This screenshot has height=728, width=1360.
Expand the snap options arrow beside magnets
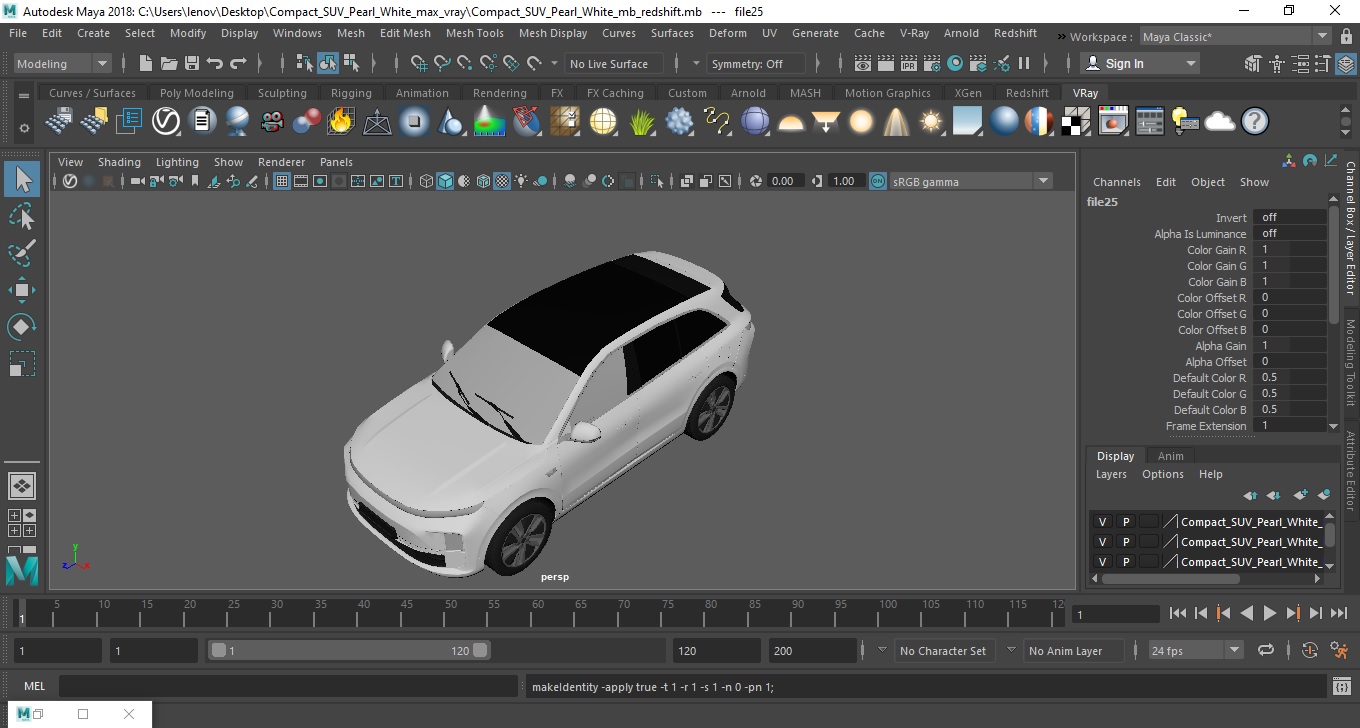click(x=555, y=63)
